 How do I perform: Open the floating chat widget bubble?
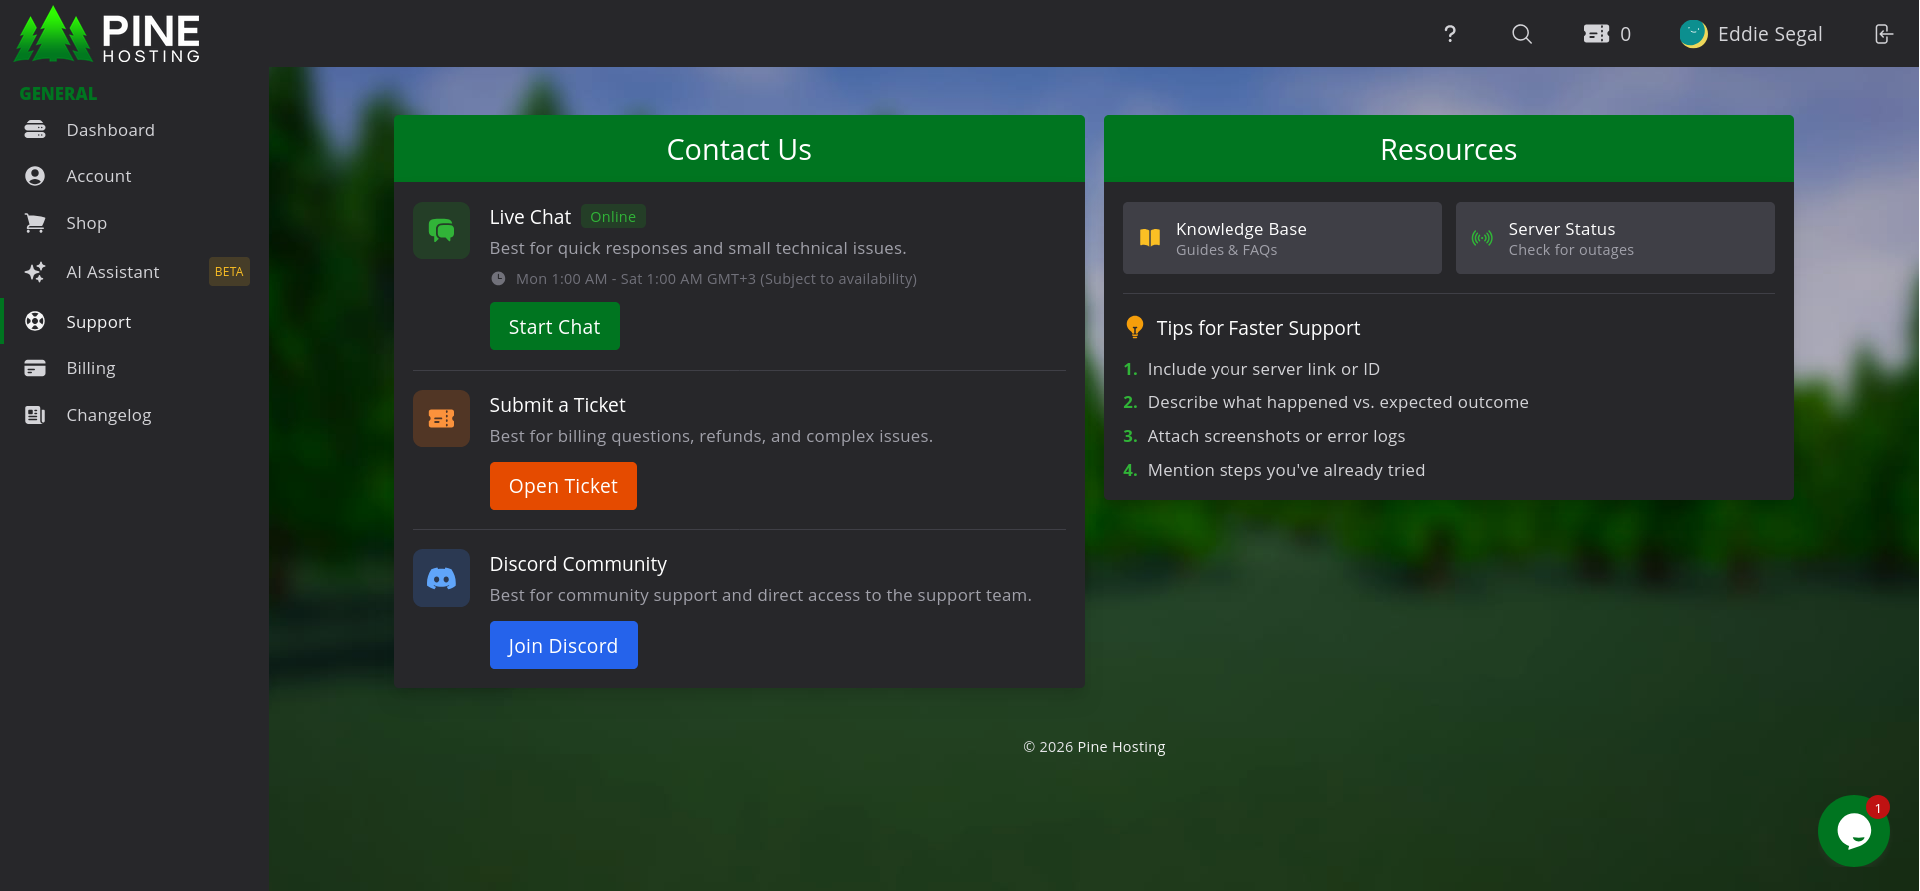point(1853,831)
